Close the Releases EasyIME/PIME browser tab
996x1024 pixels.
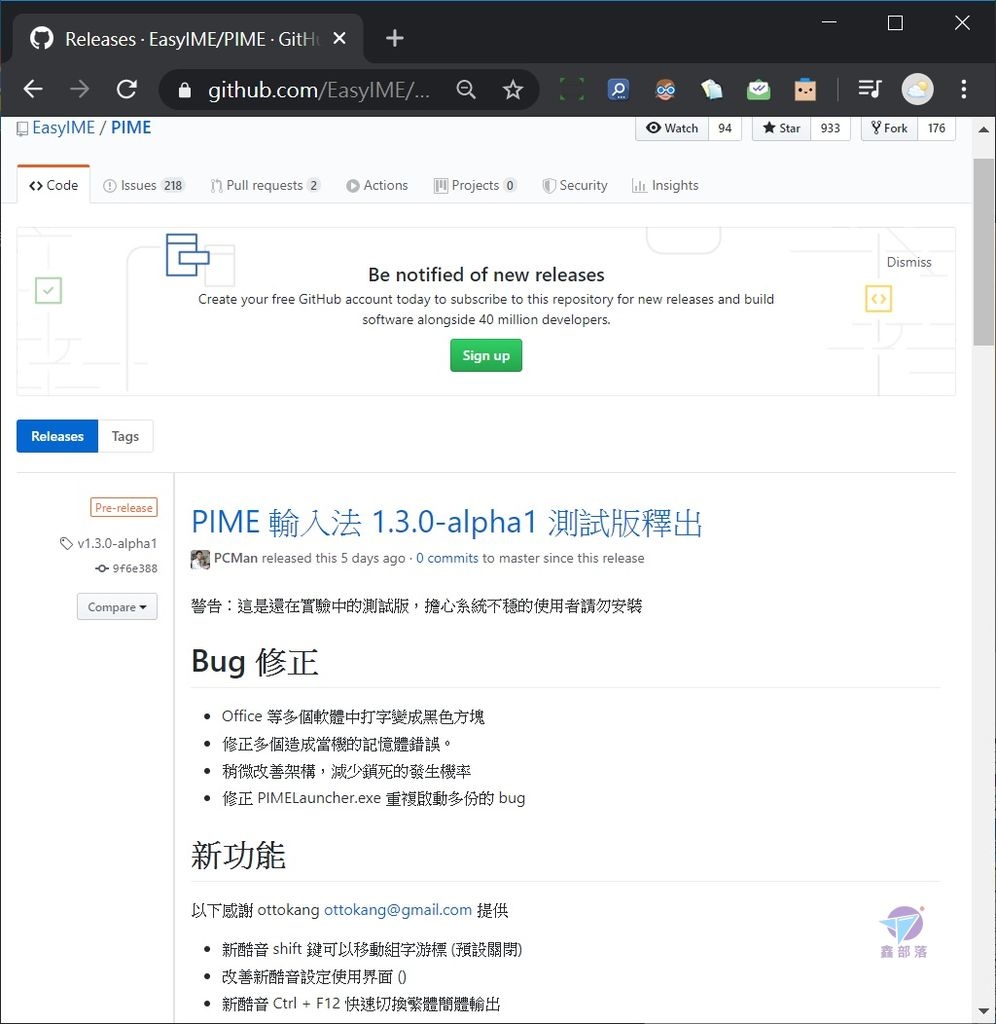pos(339,39)
